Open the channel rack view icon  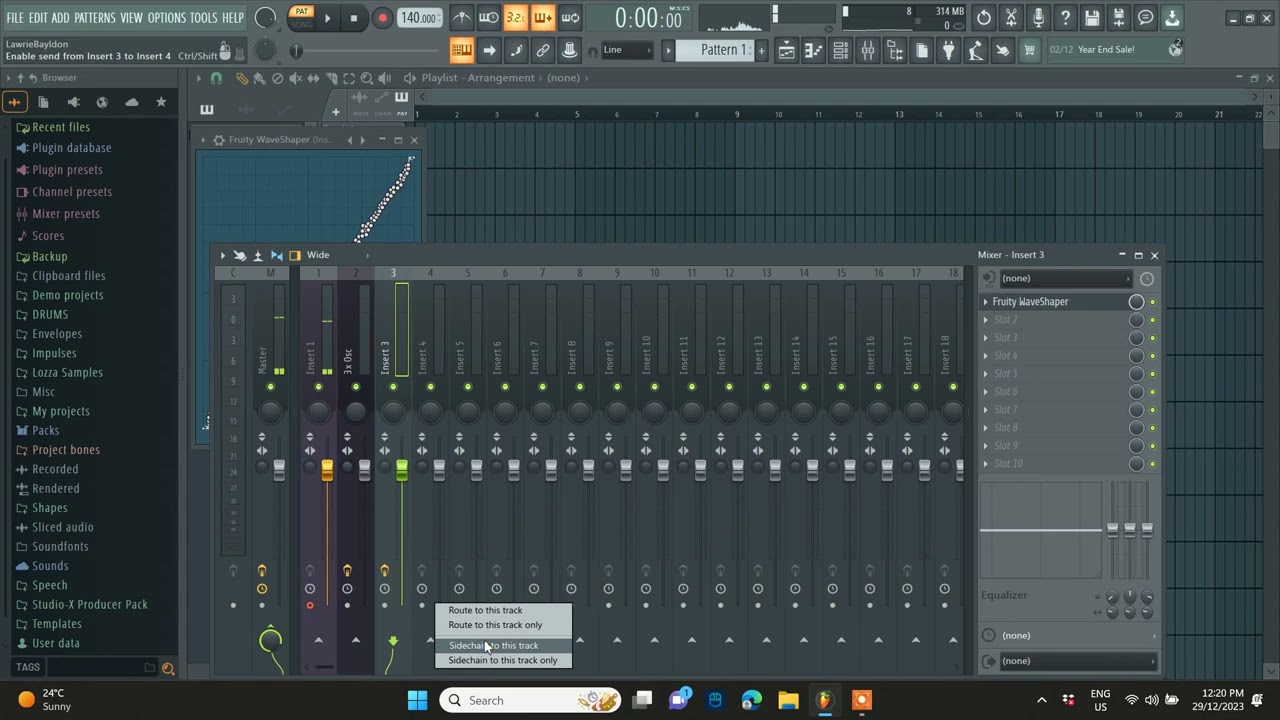coord(840,50)
